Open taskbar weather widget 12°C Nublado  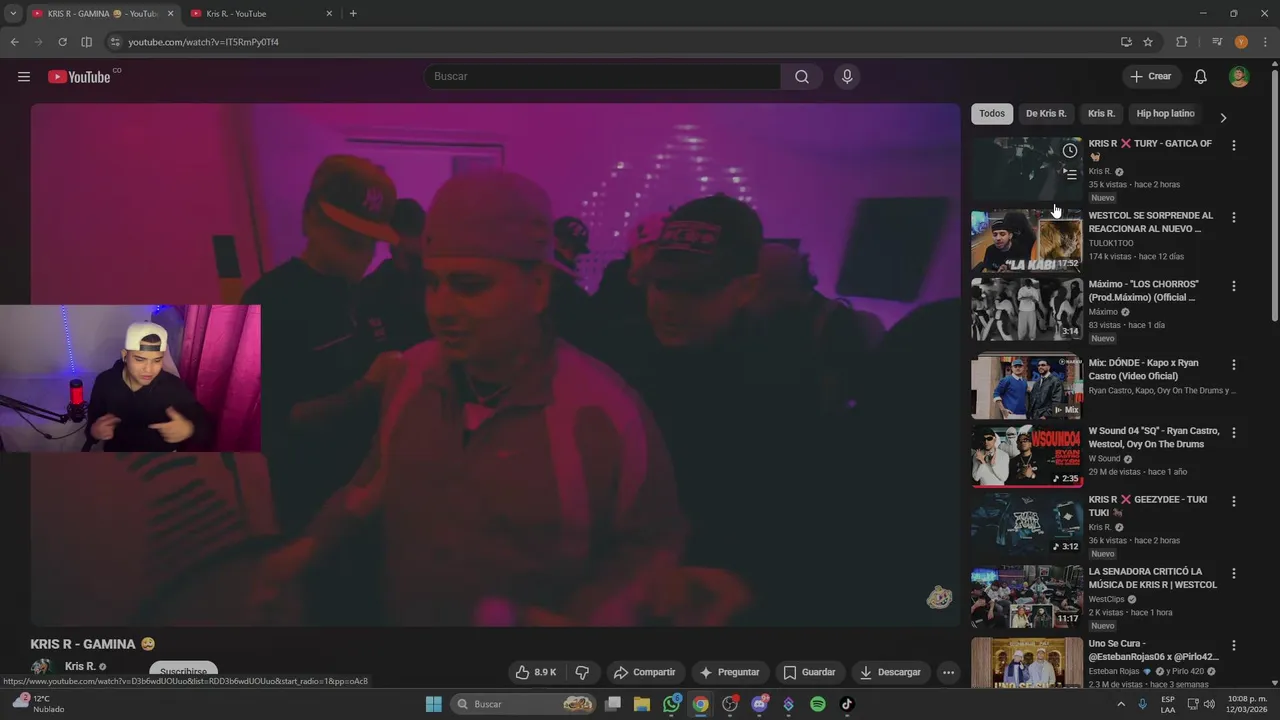38,704
